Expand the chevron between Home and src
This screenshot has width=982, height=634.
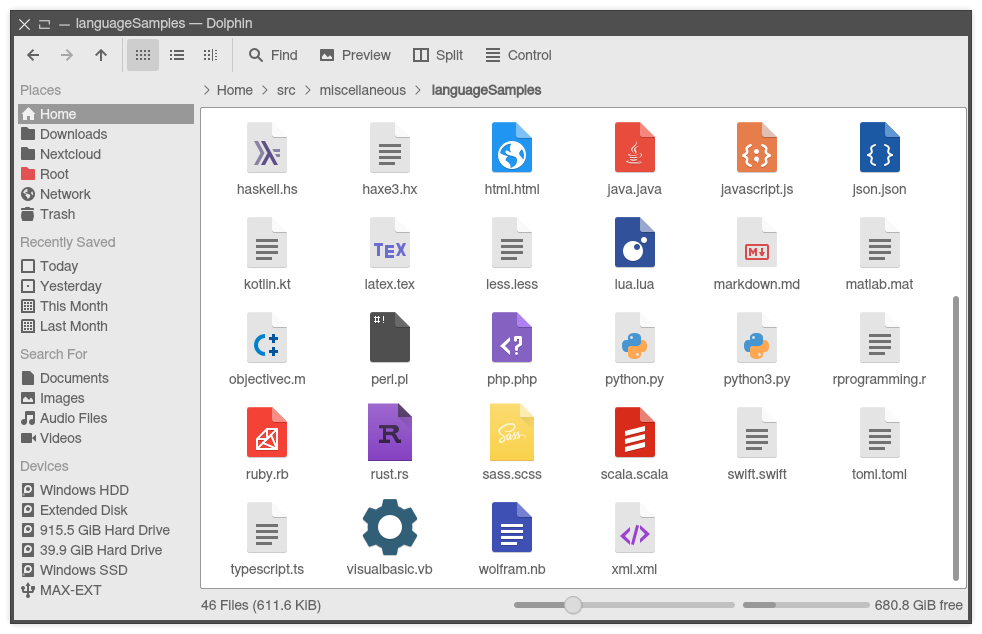click(x=265, y=90)
